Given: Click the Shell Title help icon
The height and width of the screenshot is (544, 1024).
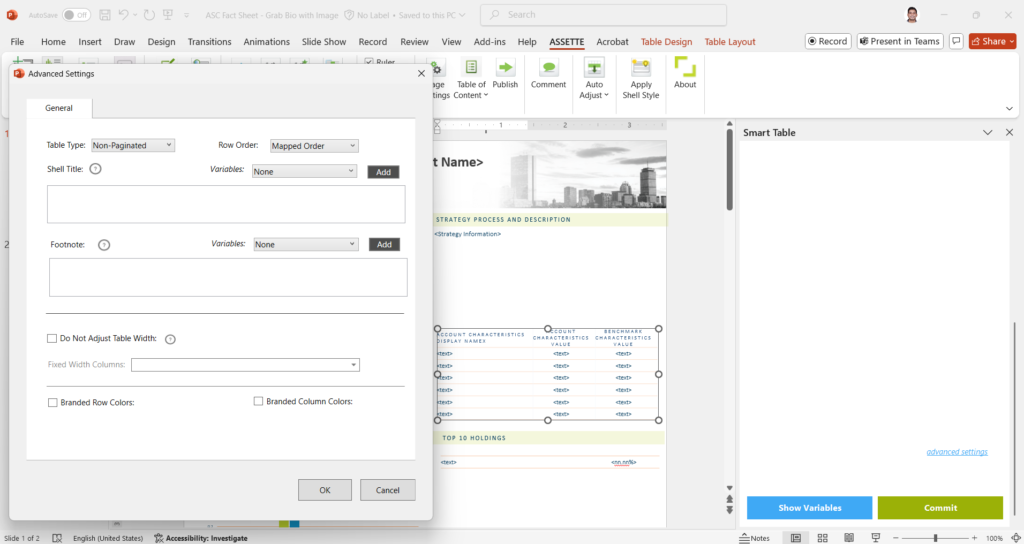Looking at the screenshot, I should click(95, 169).
